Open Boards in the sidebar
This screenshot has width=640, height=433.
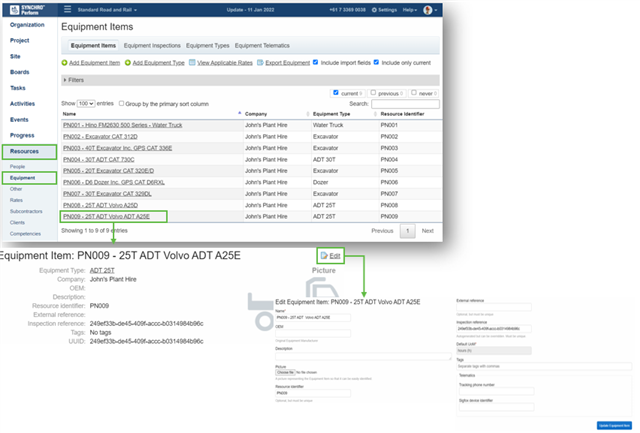coord(20,72)
